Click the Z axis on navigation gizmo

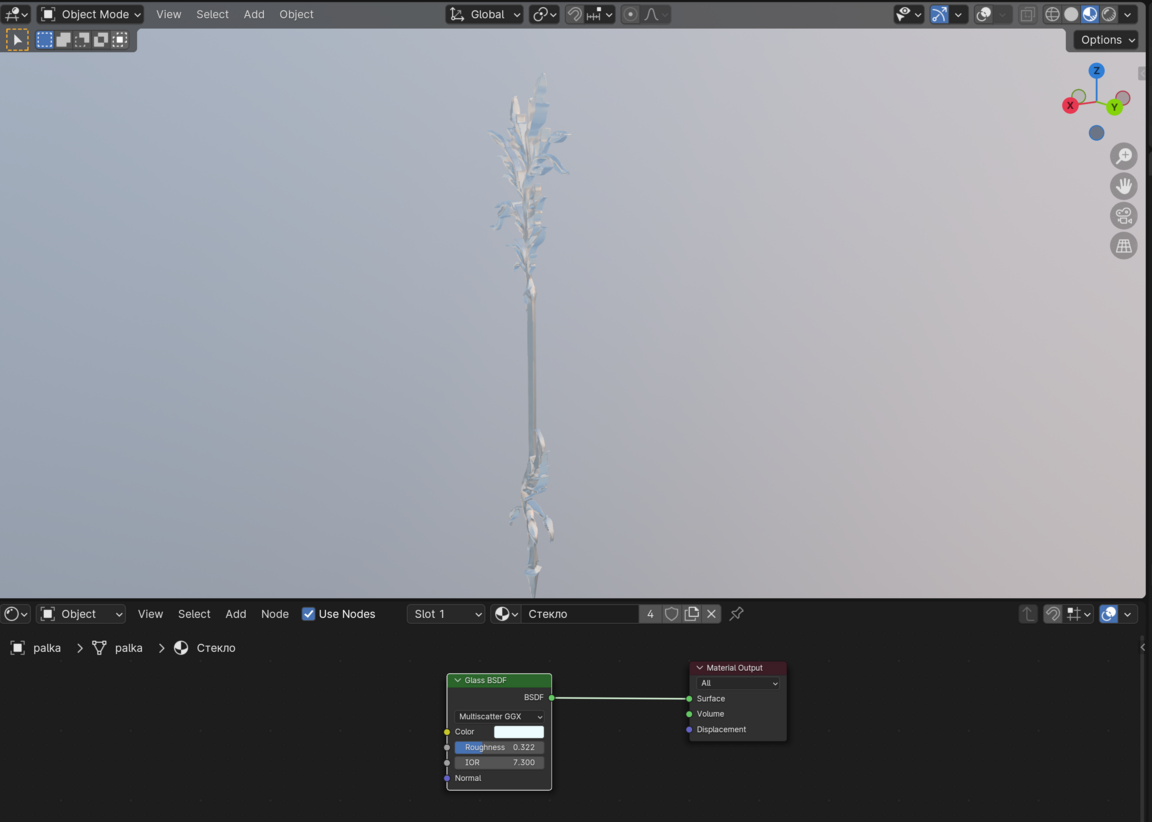(1096, 71)
